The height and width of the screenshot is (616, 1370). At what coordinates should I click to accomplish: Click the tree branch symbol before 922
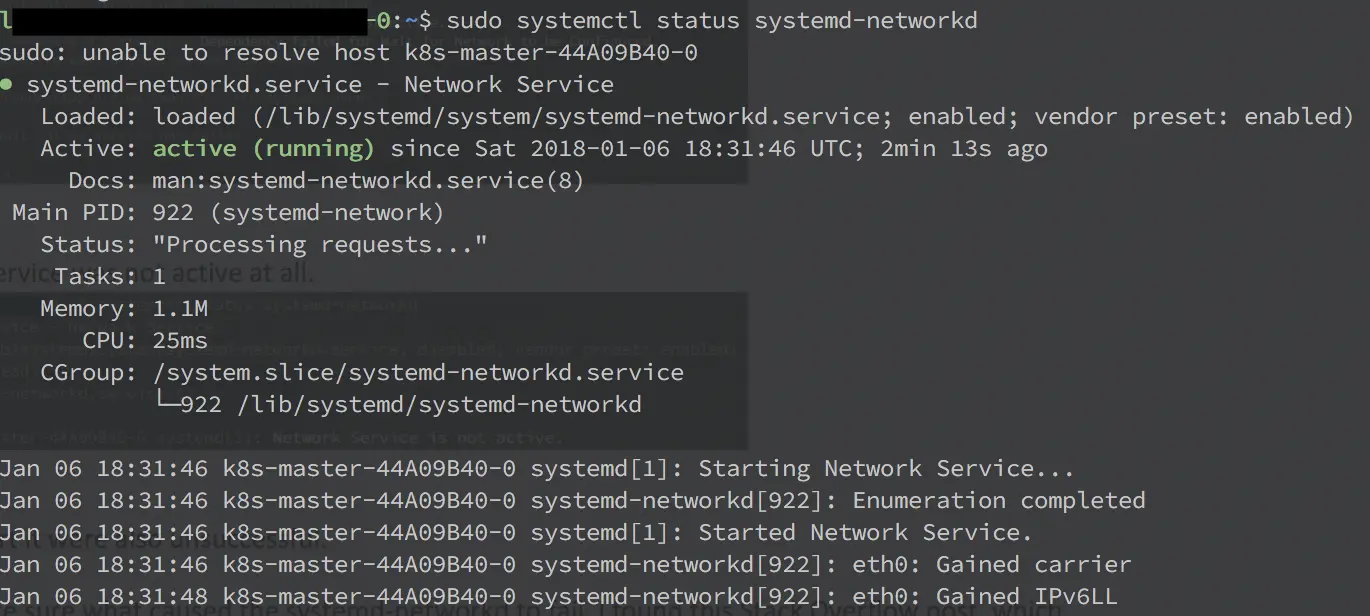(166, 404)
